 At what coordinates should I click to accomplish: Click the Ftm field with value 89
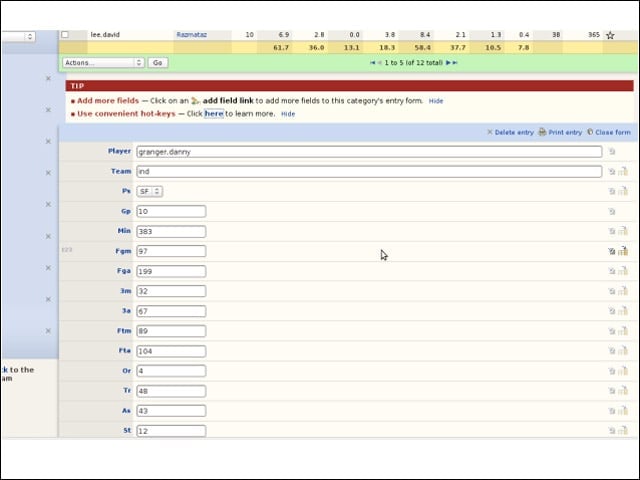171,331
